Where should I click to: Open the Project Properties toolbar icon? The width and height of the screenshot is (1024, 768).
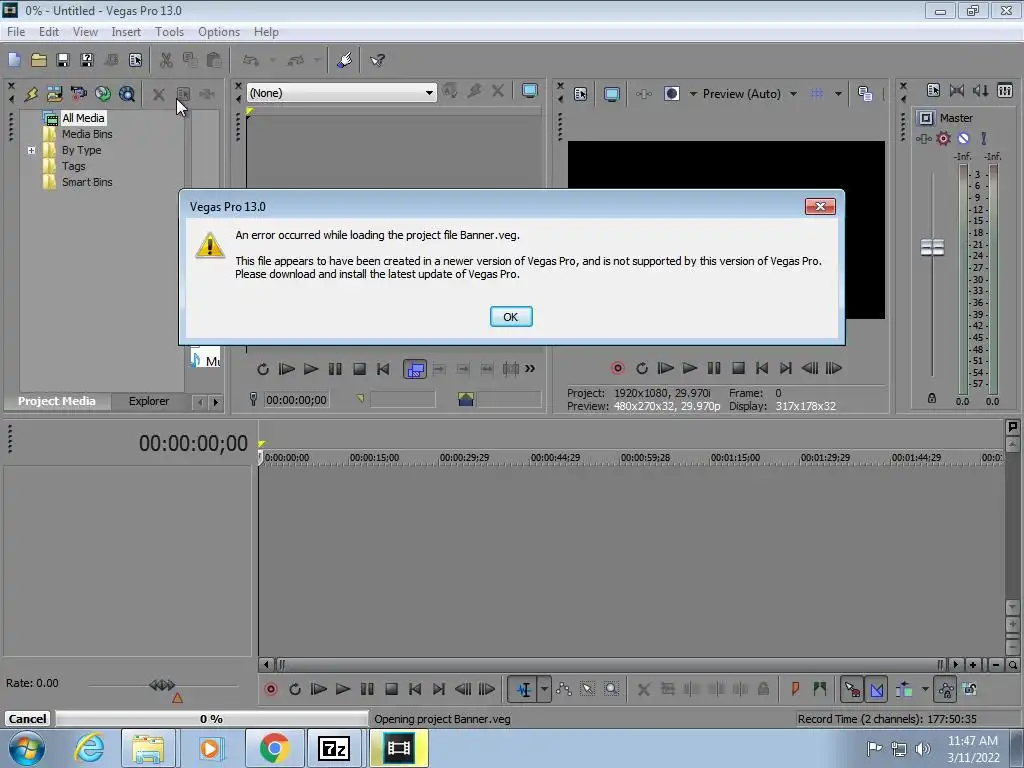[x=135, y=60]
